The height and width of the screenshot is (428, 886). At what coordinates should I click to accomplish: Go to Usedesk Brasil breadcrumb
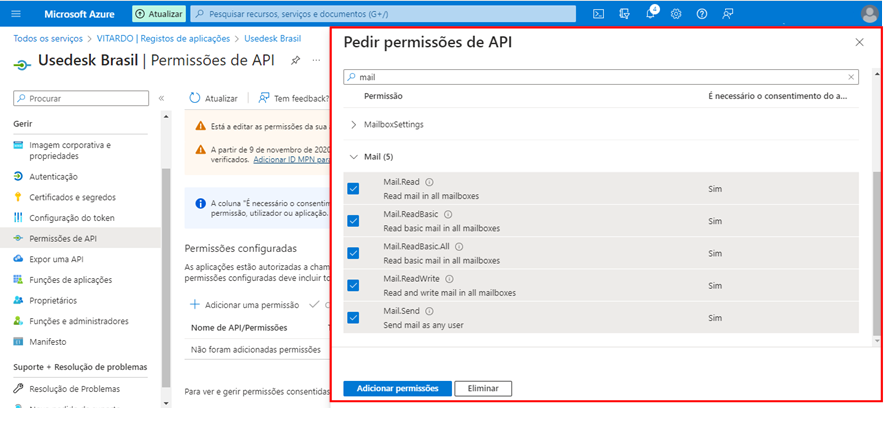(272, 38)
